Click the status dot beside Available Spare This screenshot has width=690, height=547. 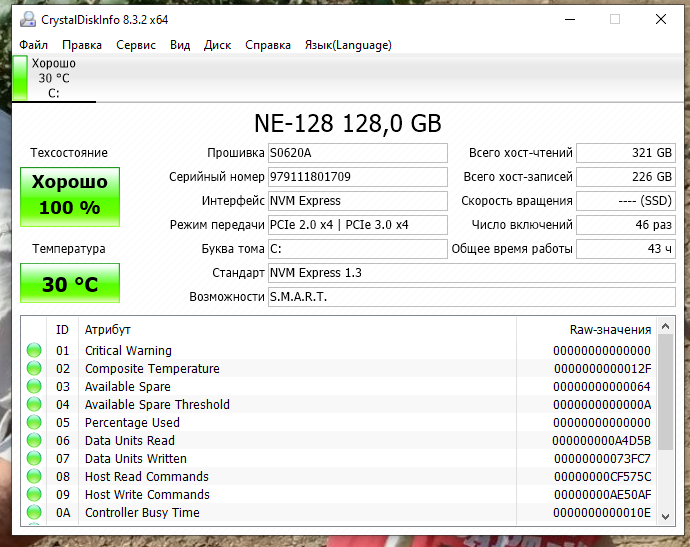pos(34,387)
